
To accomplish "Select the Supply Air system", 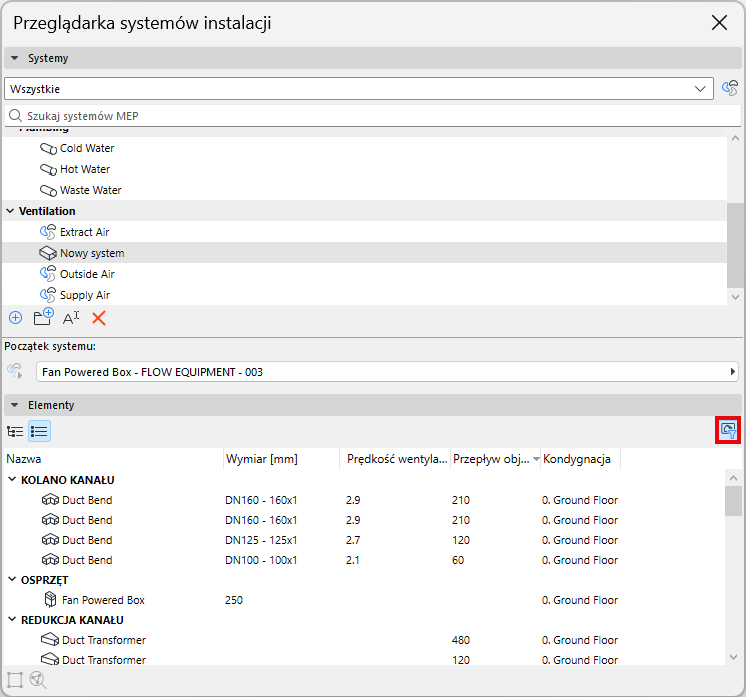I will click(364, 295).
